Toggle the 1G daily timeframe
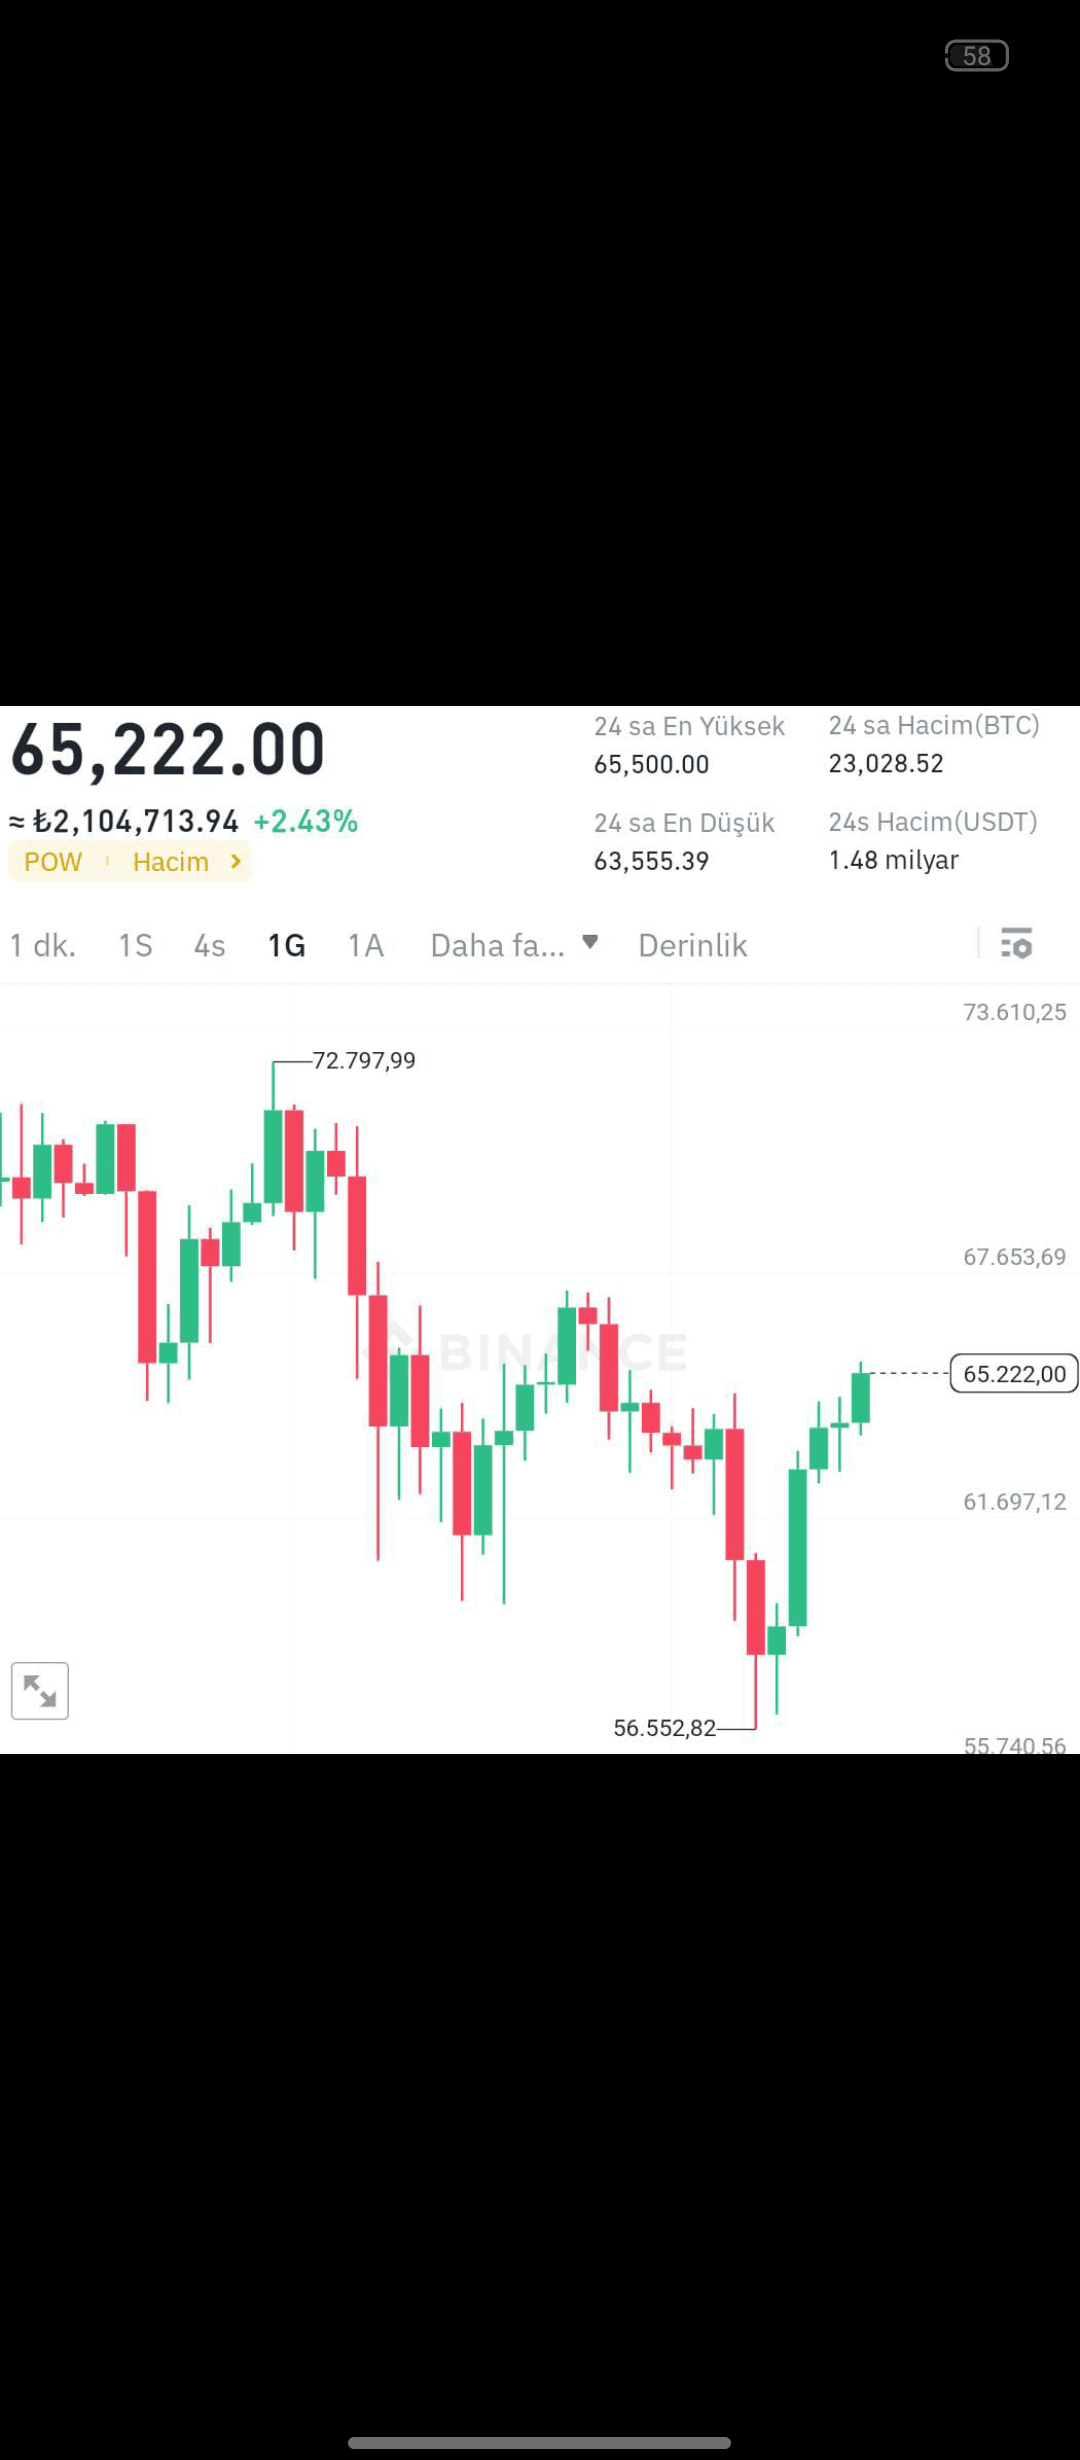 (x=286, y=944)
